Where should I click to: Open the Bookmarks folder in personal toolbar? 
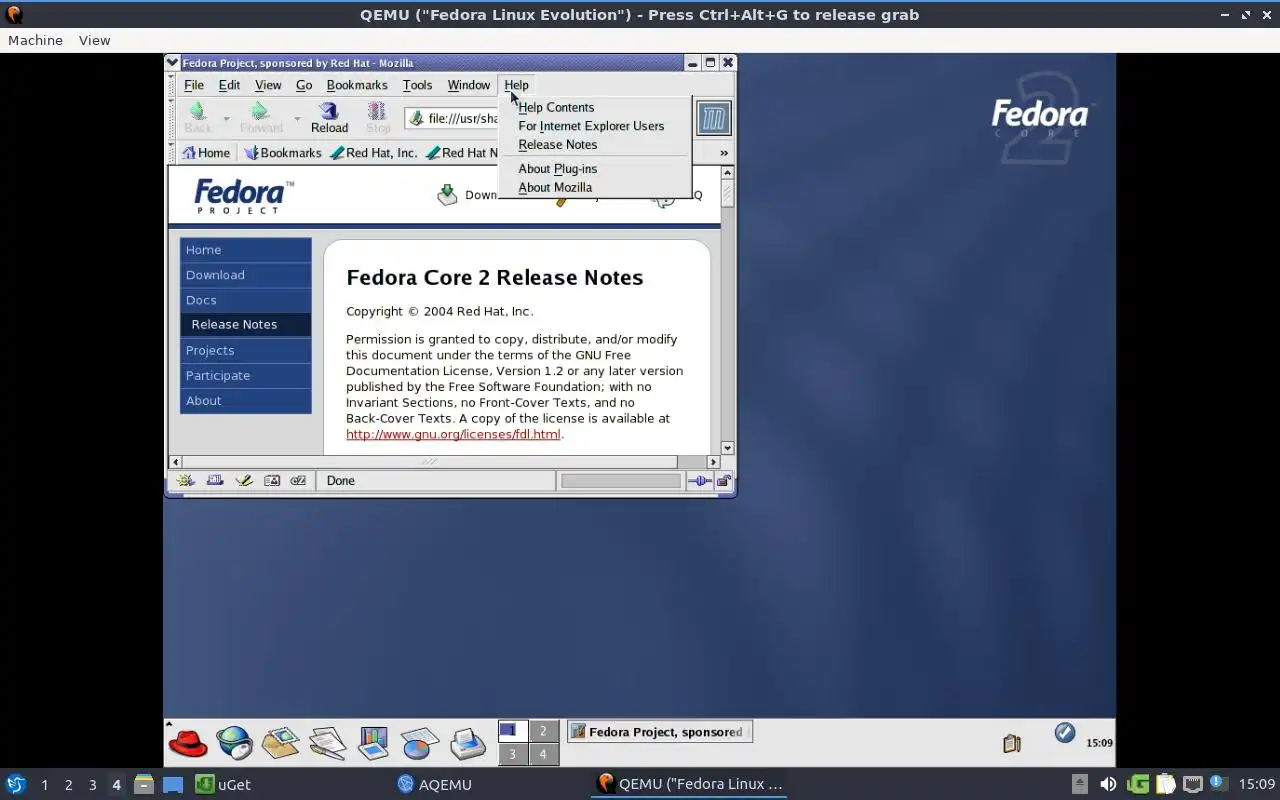[x=283, y=153]
